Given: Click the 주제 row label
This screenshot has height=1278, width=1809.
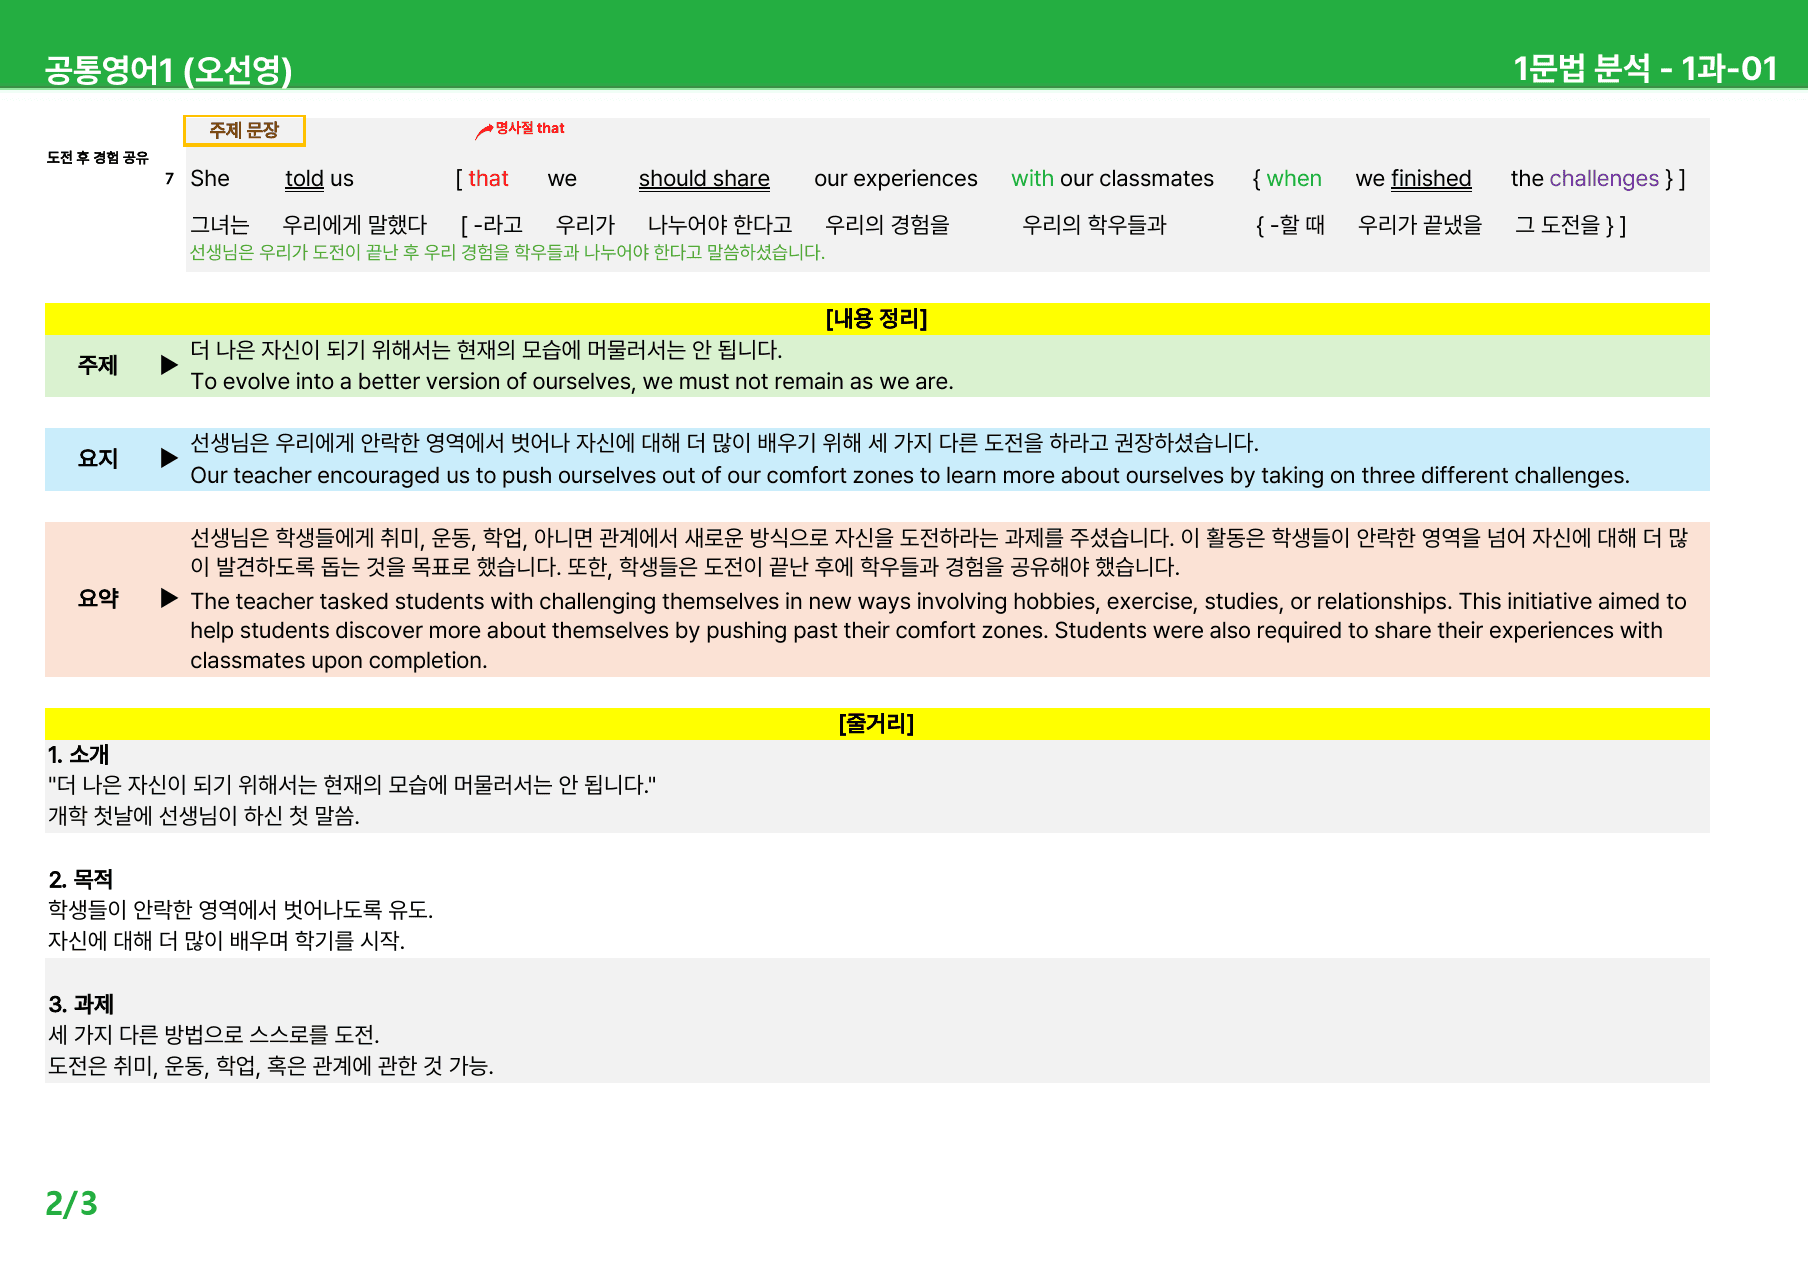Looking at the screenshot, I should pos(97,365).
